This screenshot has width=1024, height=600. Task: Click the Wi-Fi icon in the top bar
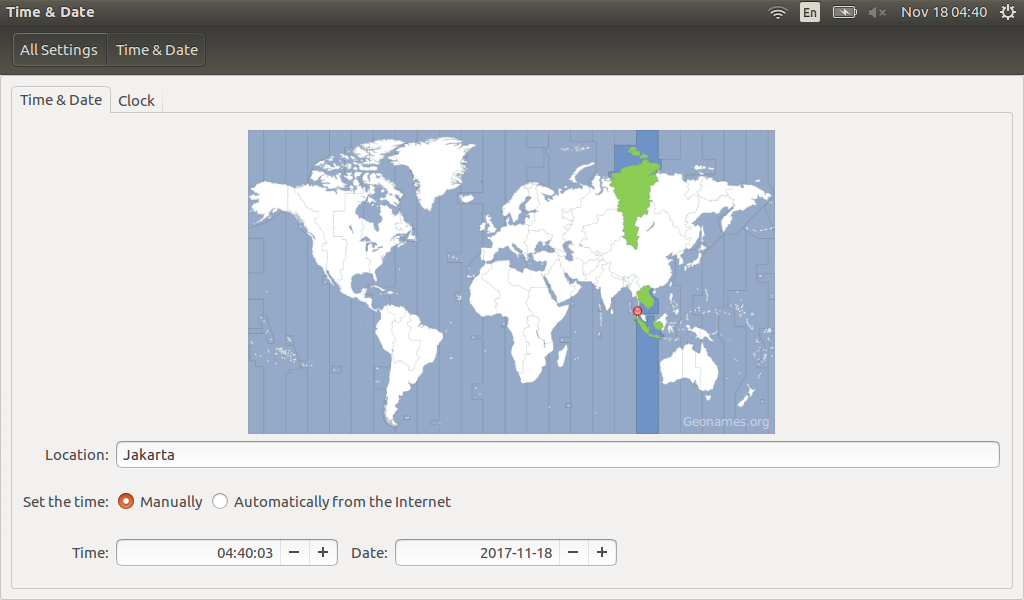tap(778, 12)
